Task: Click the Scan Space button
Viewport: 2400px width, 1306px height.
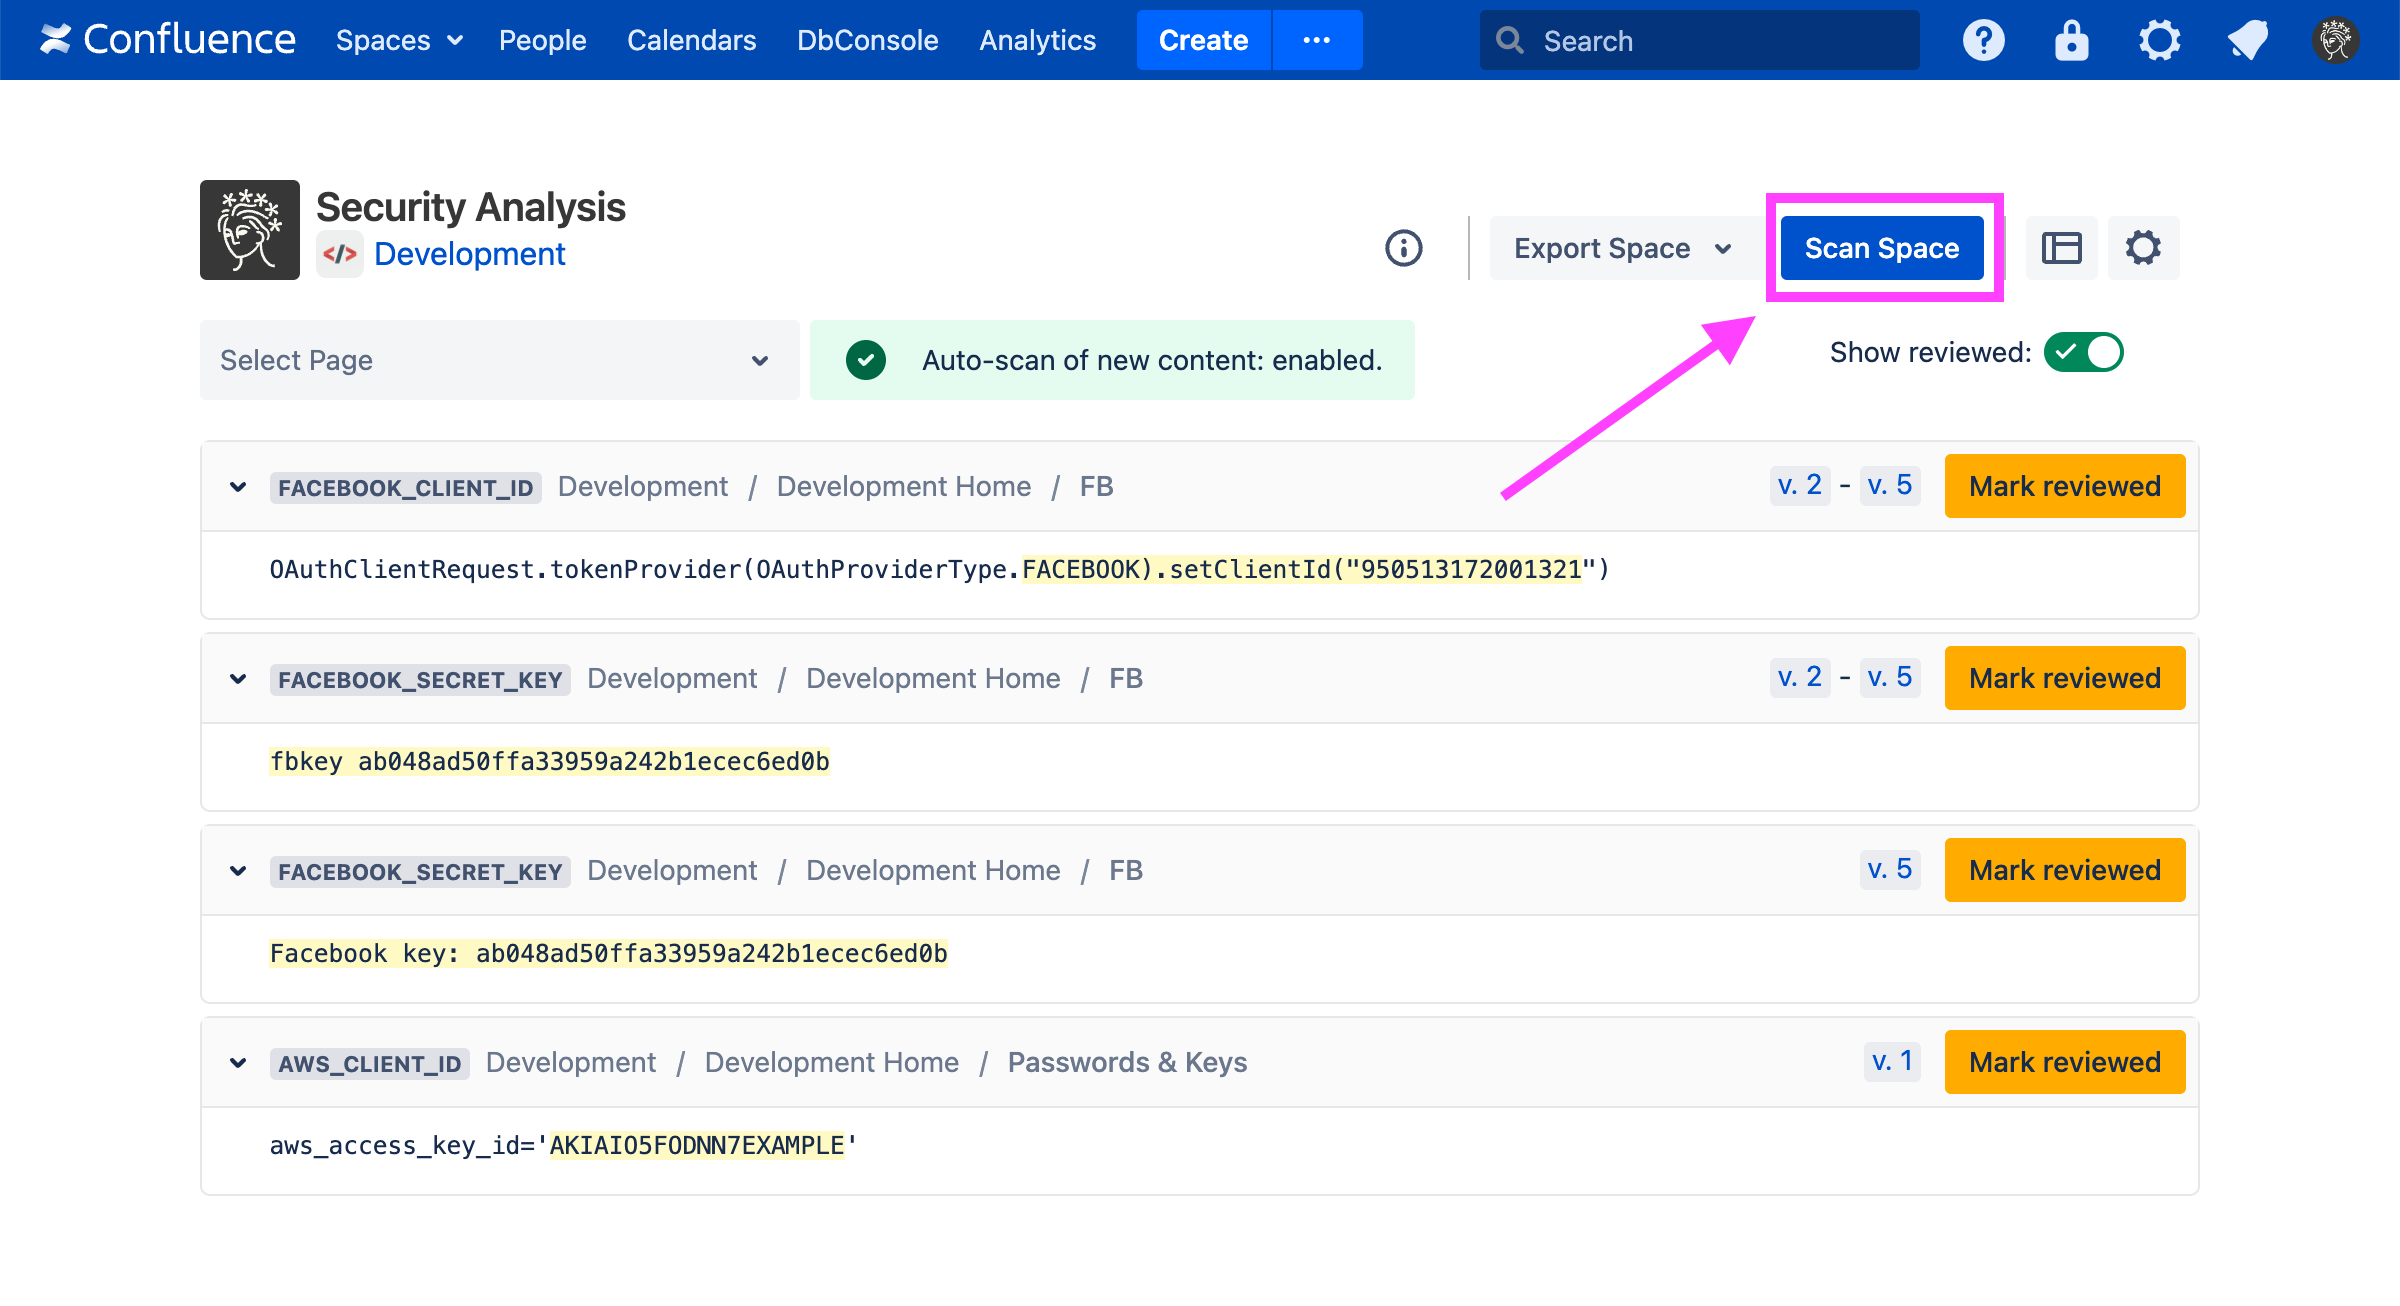Action: pos(1881,248)
